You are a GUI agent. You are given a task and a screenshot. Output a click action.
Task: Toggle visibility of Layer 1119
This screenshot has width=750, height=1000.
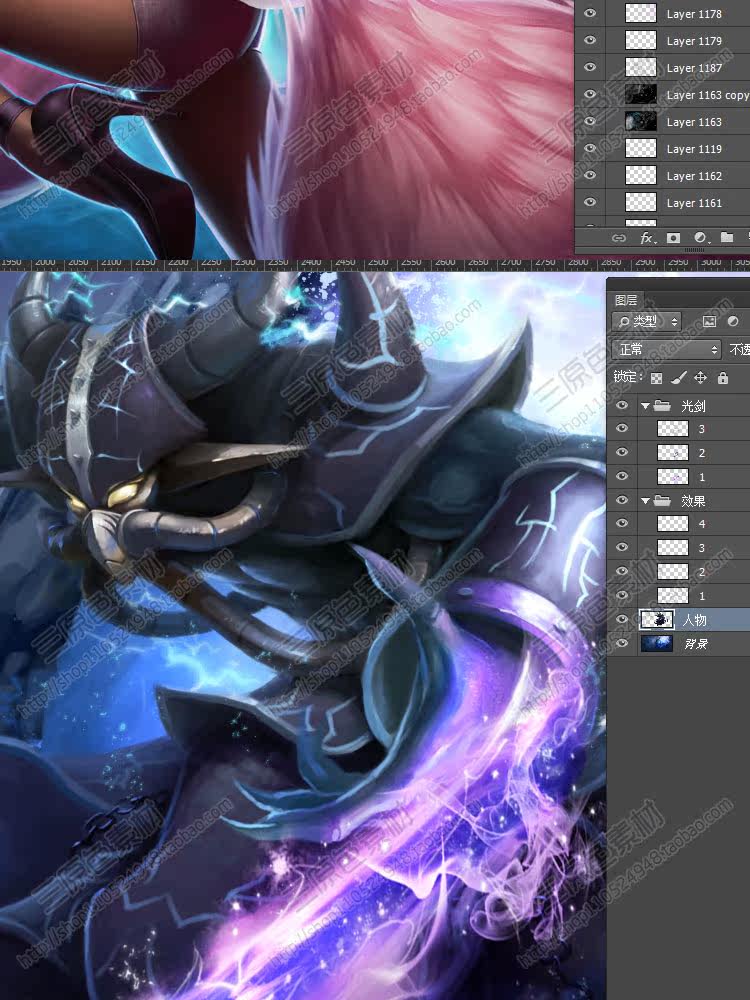pos(590,148)
